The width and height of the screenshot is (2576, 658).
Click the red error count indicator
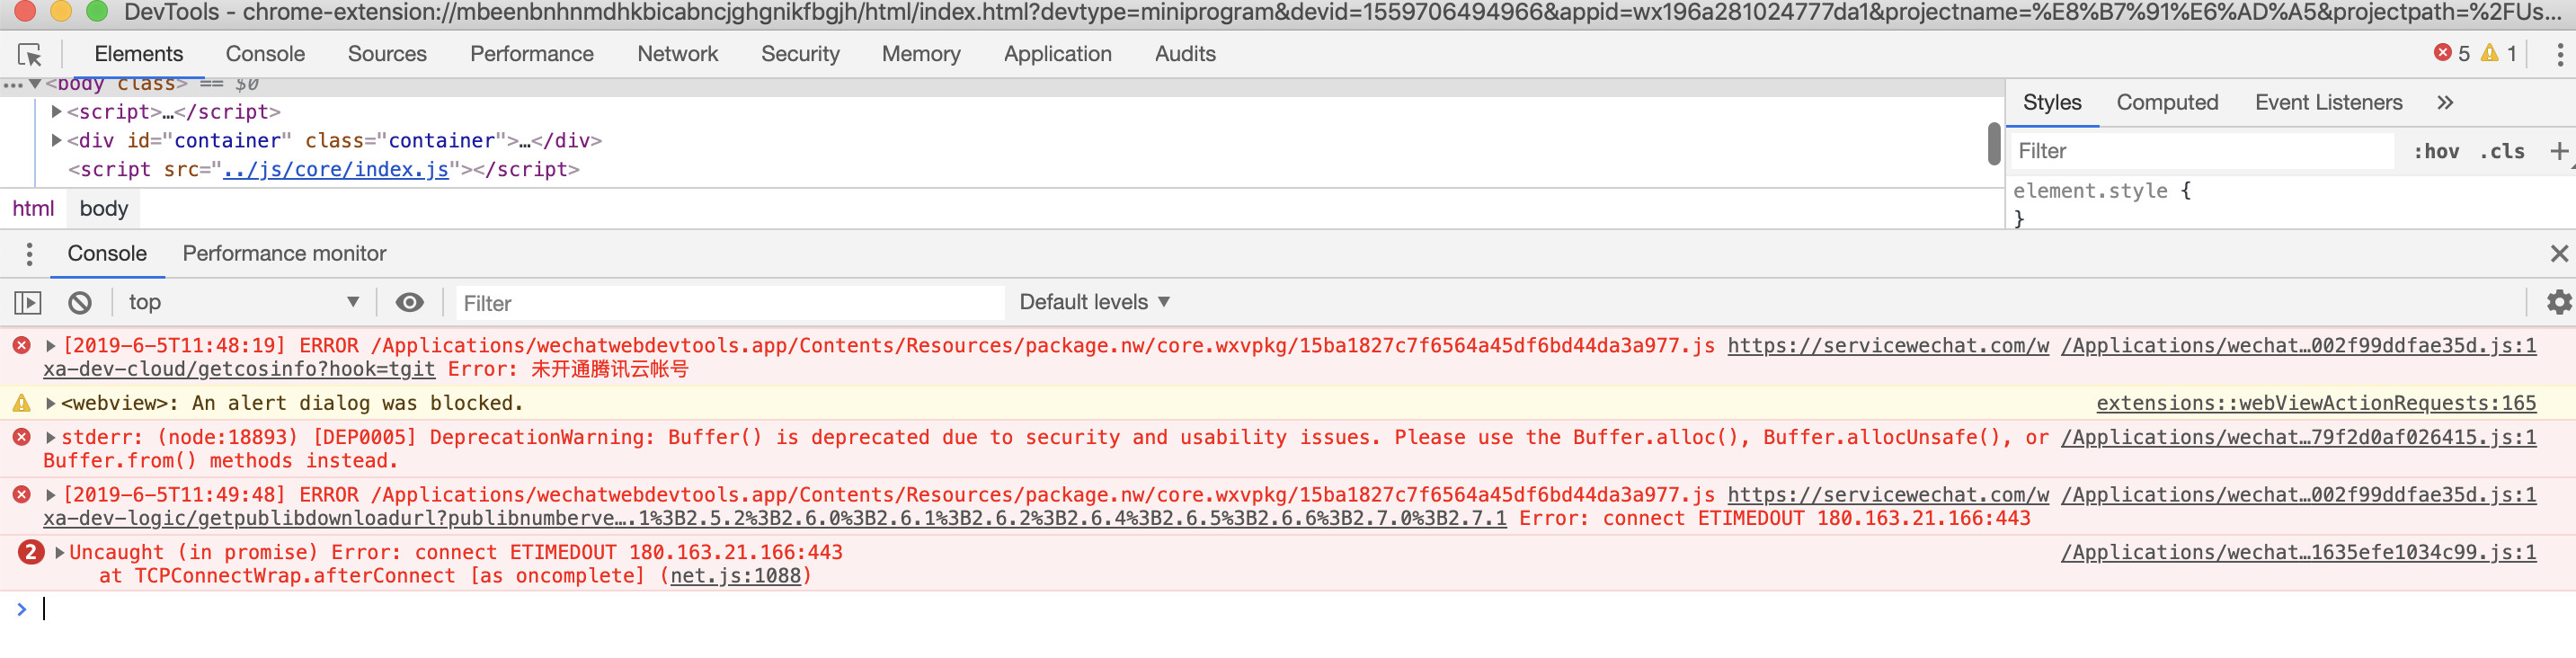[x=2451, y=53]
